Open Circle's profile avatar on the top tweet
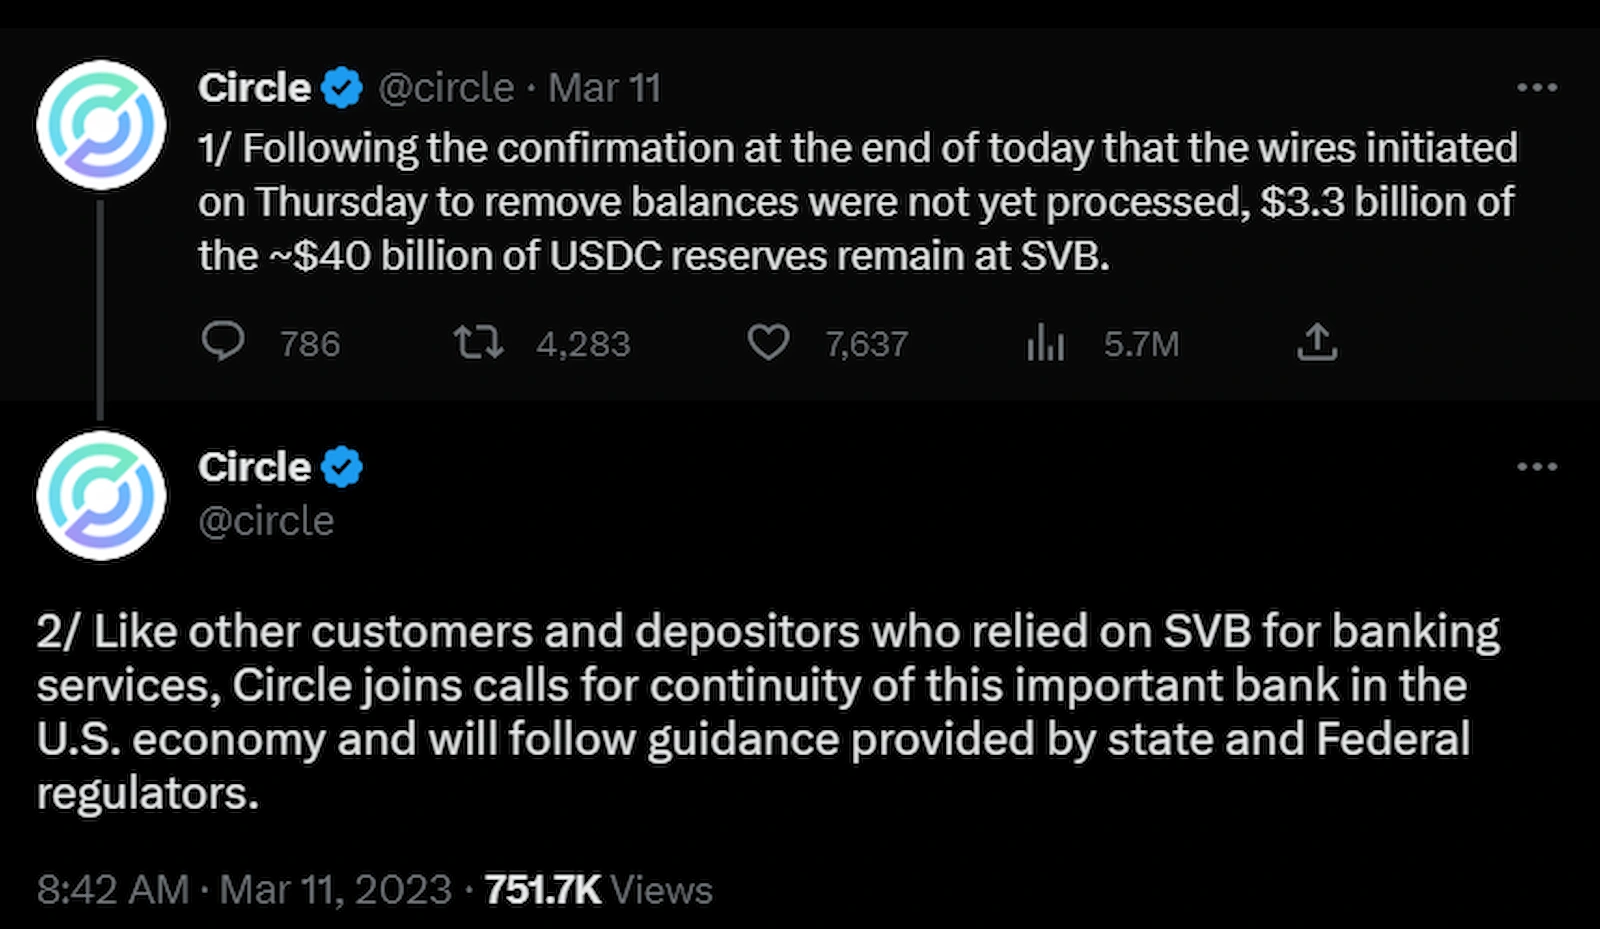This screenshot has width=1600, height=929. 101,124
